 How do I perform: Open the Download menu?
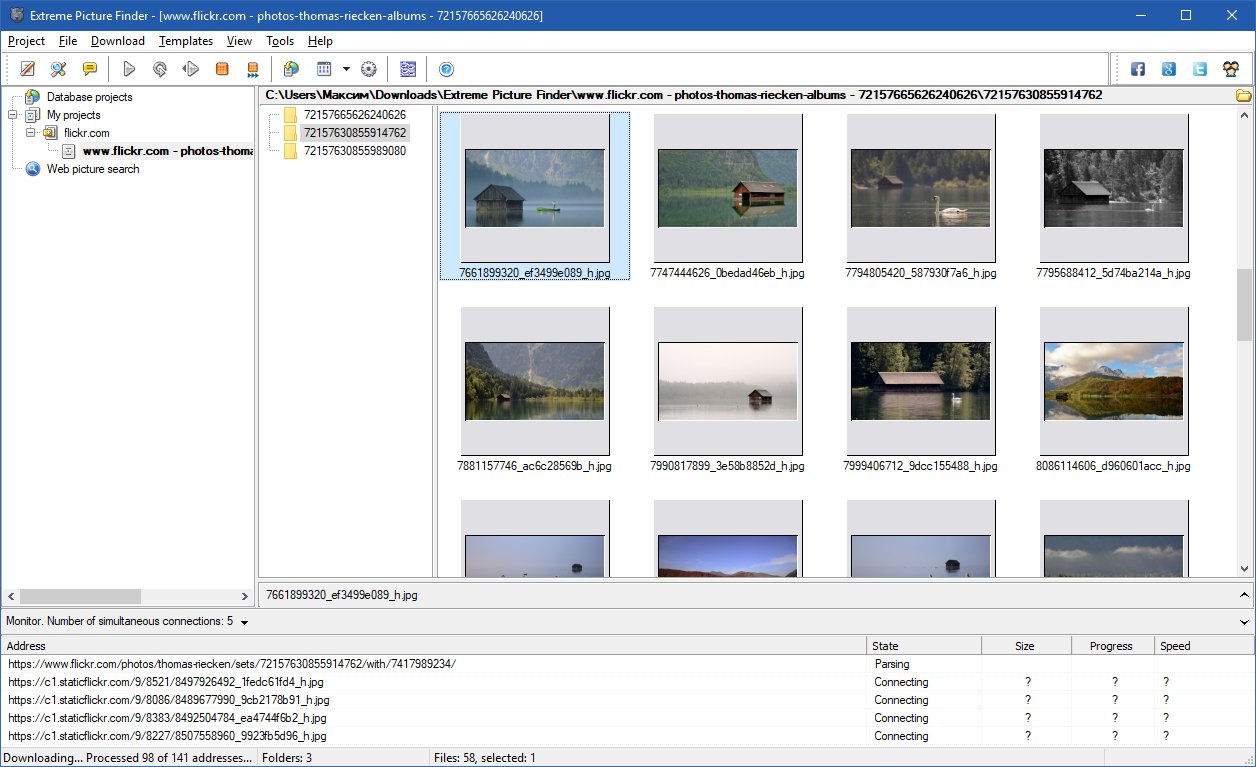click(x=118, y=41)
